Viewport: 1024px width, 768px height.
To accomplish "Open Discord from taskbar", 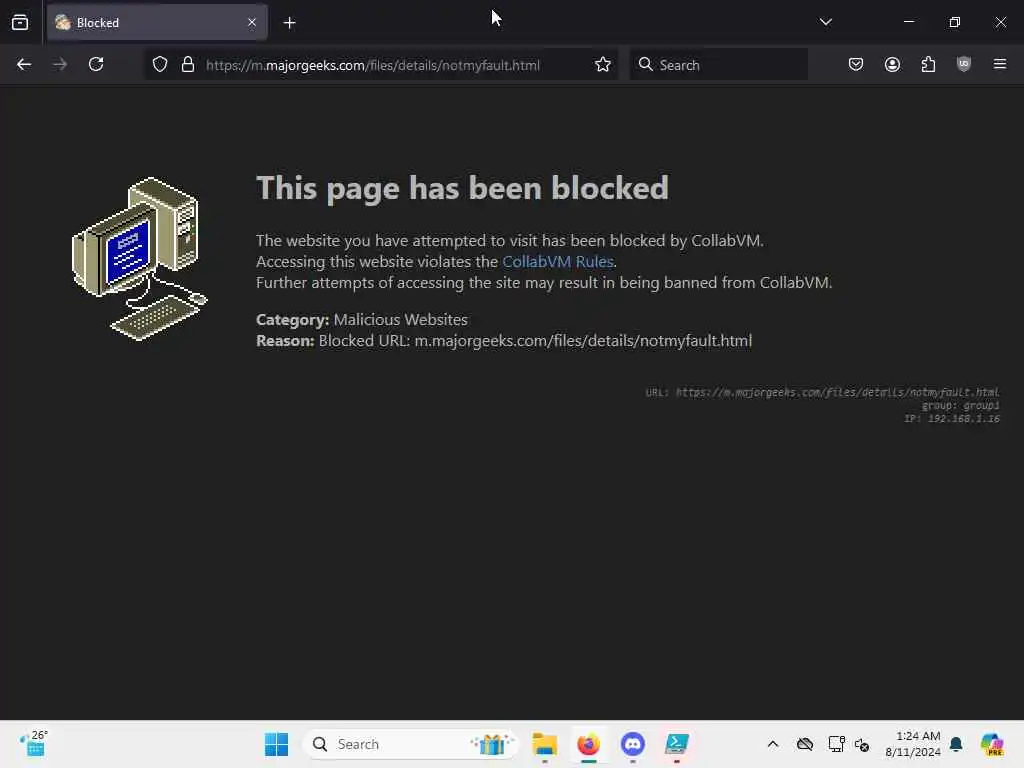I will pos(632,744).
